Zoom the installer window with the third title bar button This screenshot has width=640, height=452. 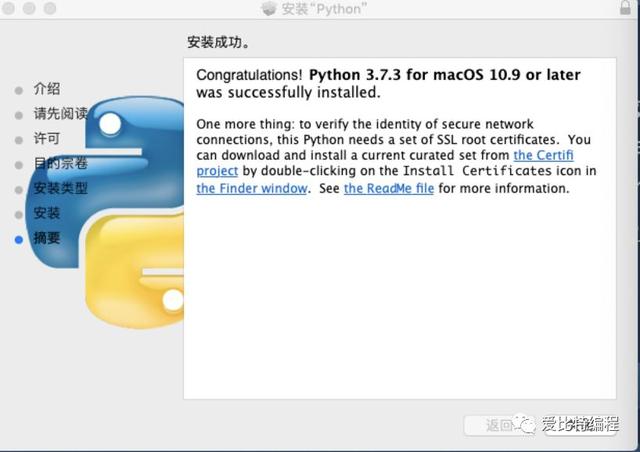click(50, 8)
